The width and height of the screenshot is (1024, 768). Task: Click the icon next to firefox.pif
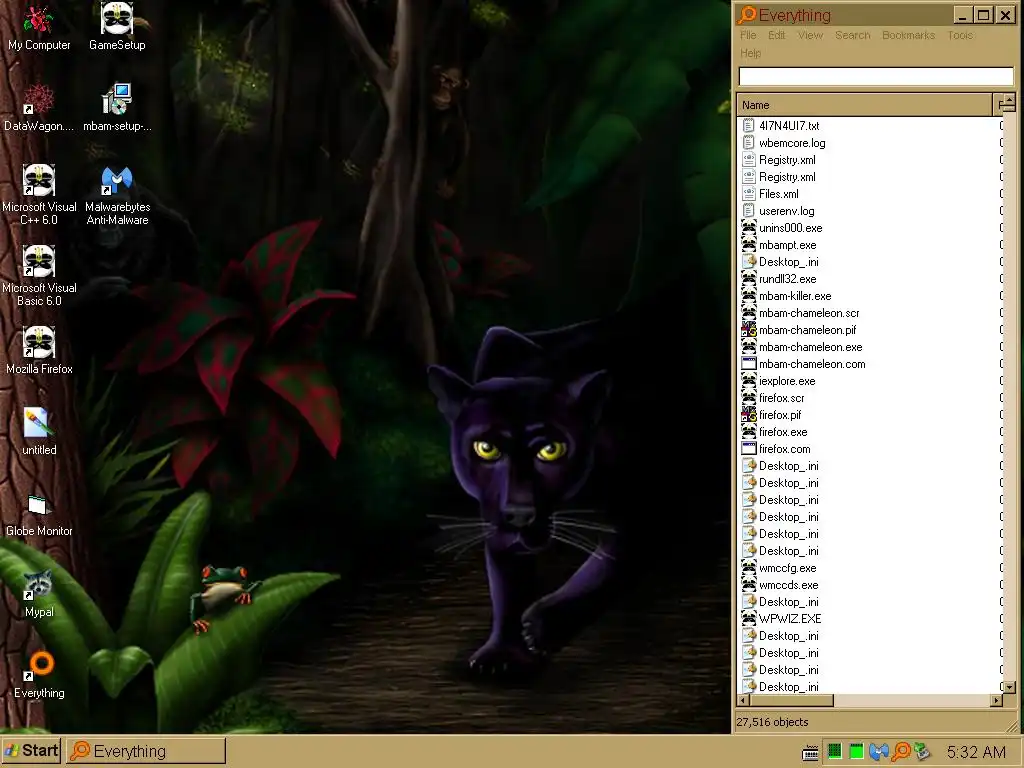coord(749,415)
